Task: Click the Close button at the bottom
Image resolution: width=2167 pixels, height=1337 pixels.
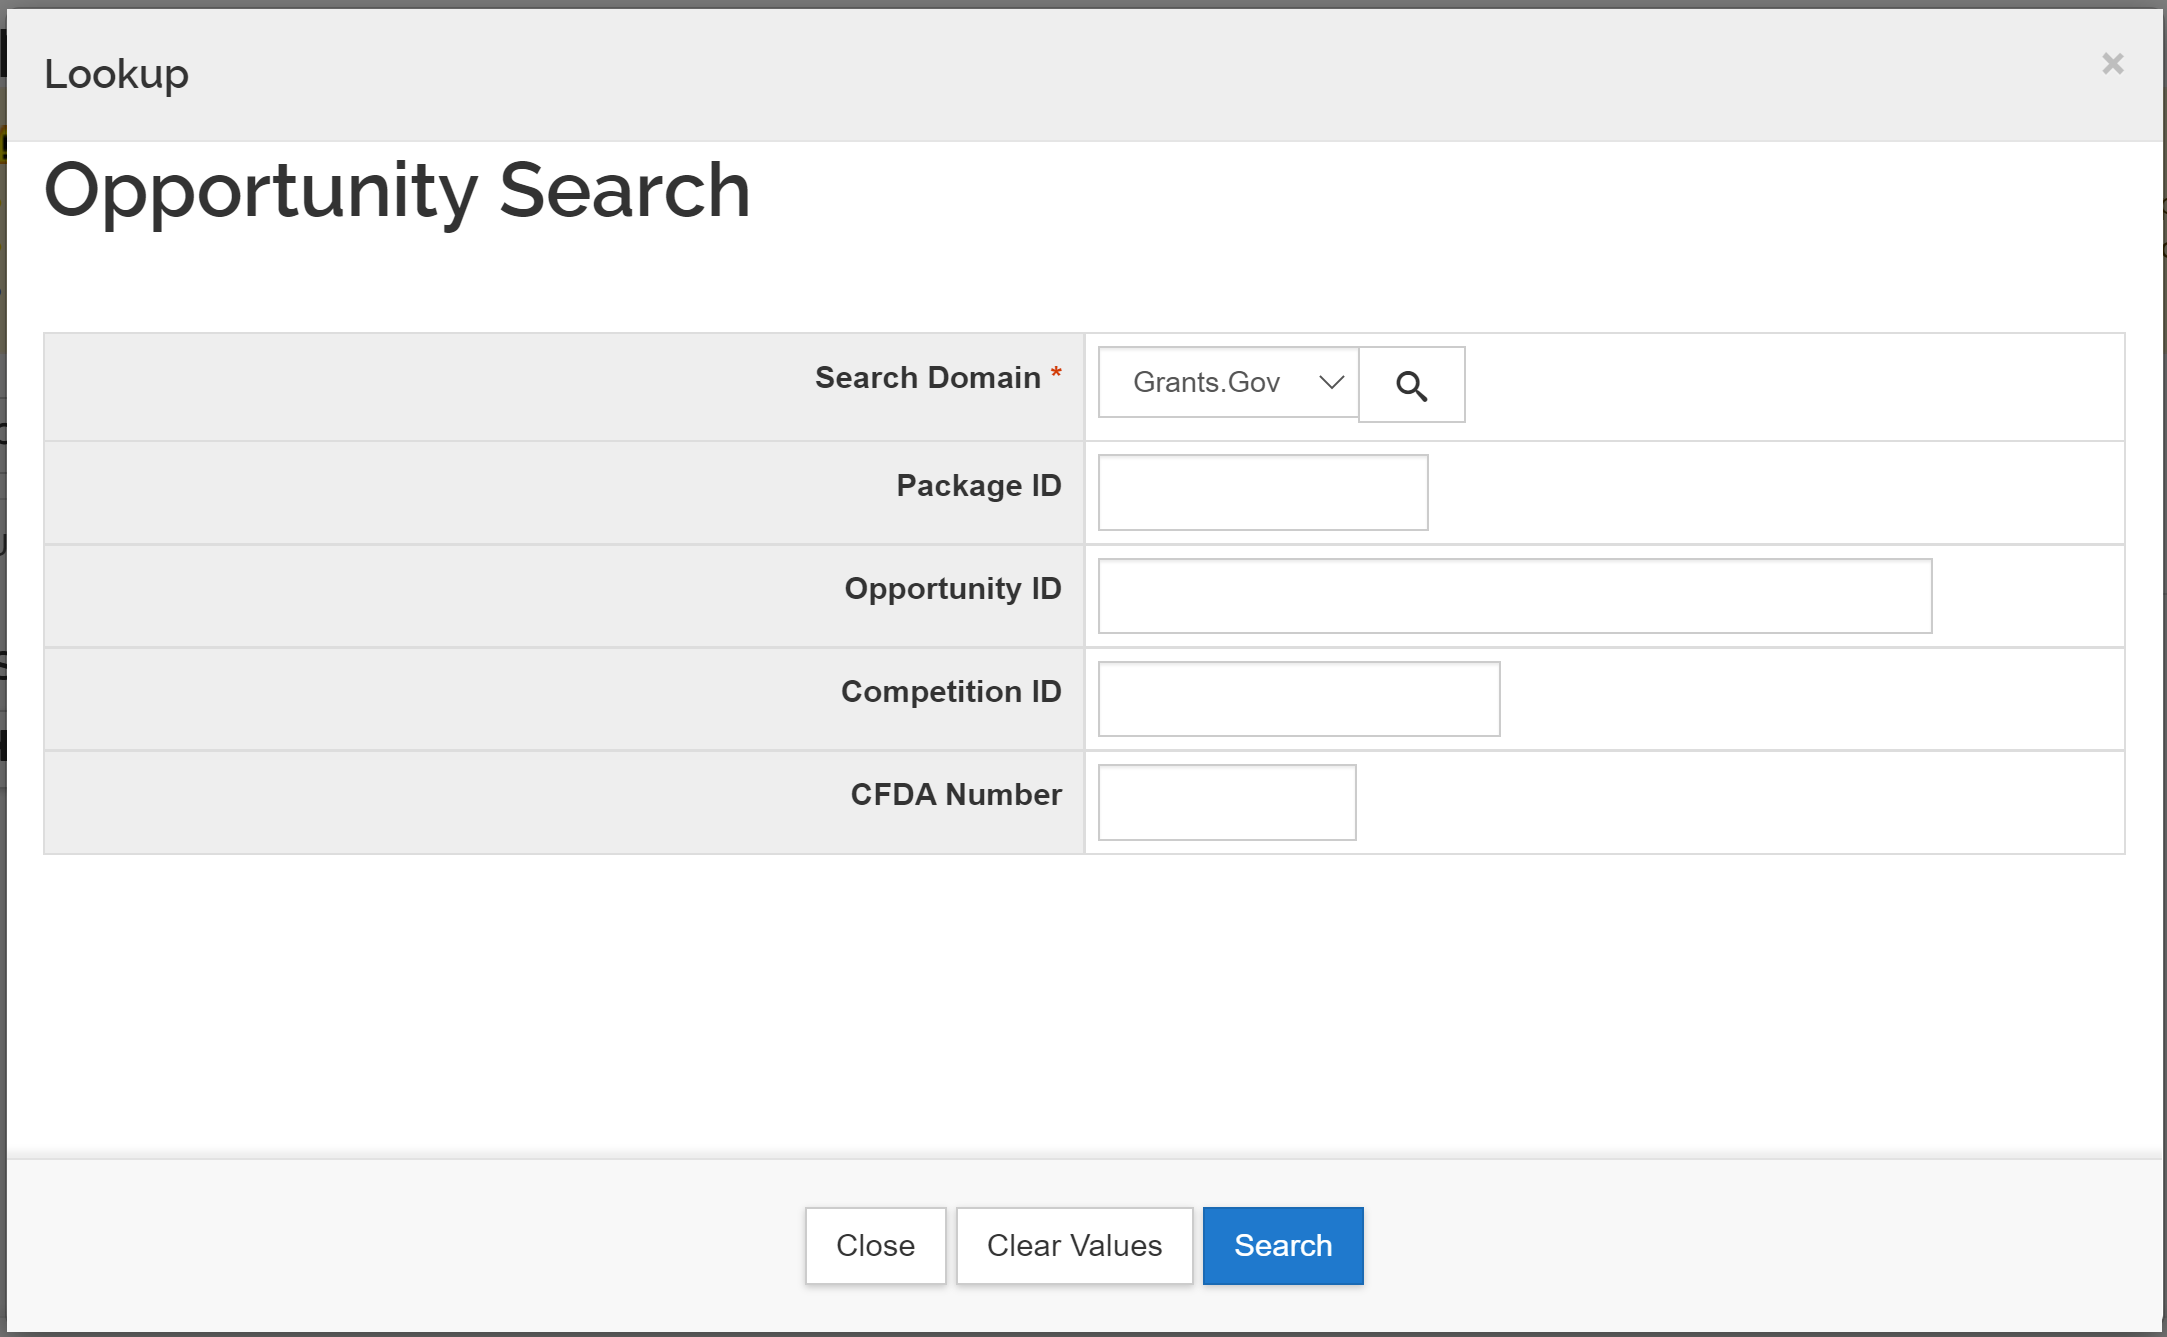Action: click(875, 1245)
